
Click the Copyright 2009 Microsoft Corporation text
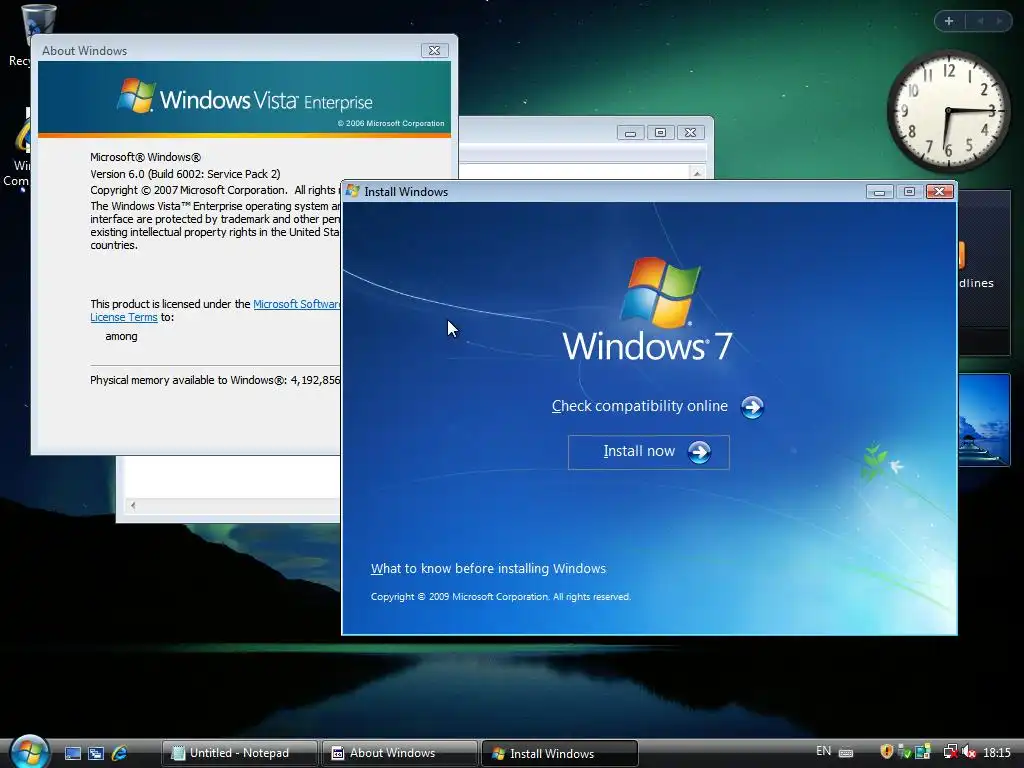tap(501, 597)
